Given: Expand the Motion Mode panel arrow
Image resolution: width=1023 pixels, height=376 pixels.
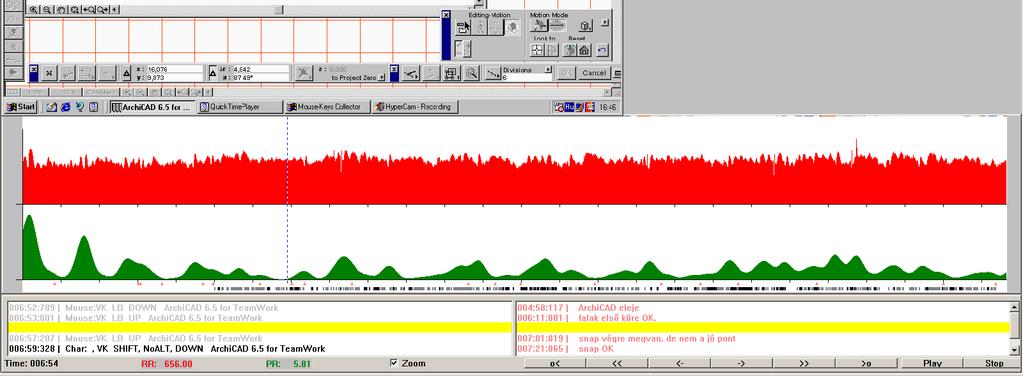Looking at the screenshot, I should click(604, 23).
